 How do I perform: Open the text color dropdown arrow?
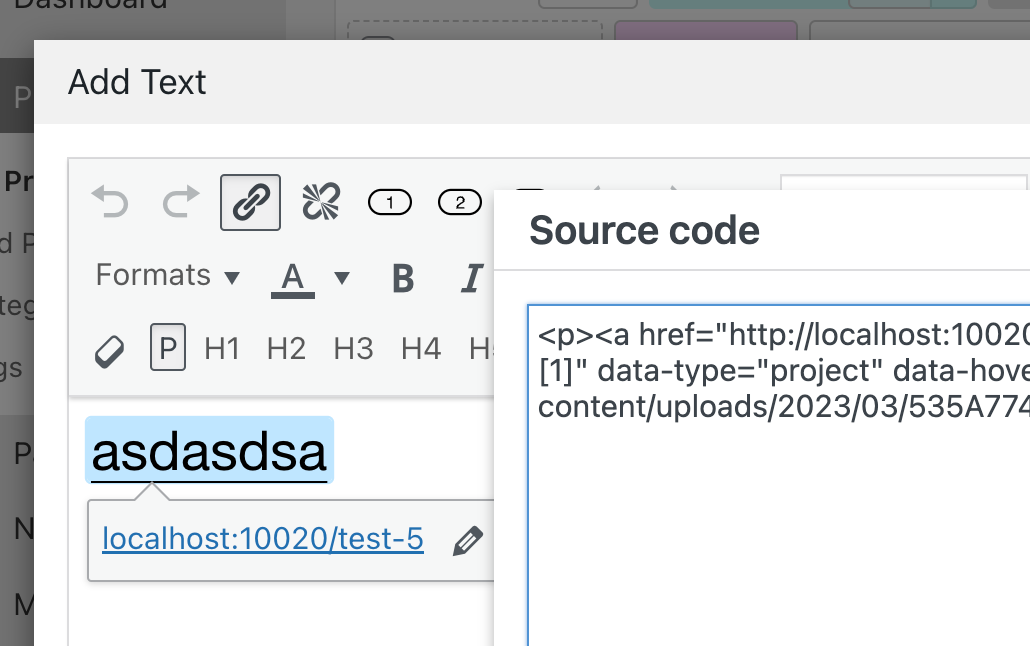(x=341, y=278)
